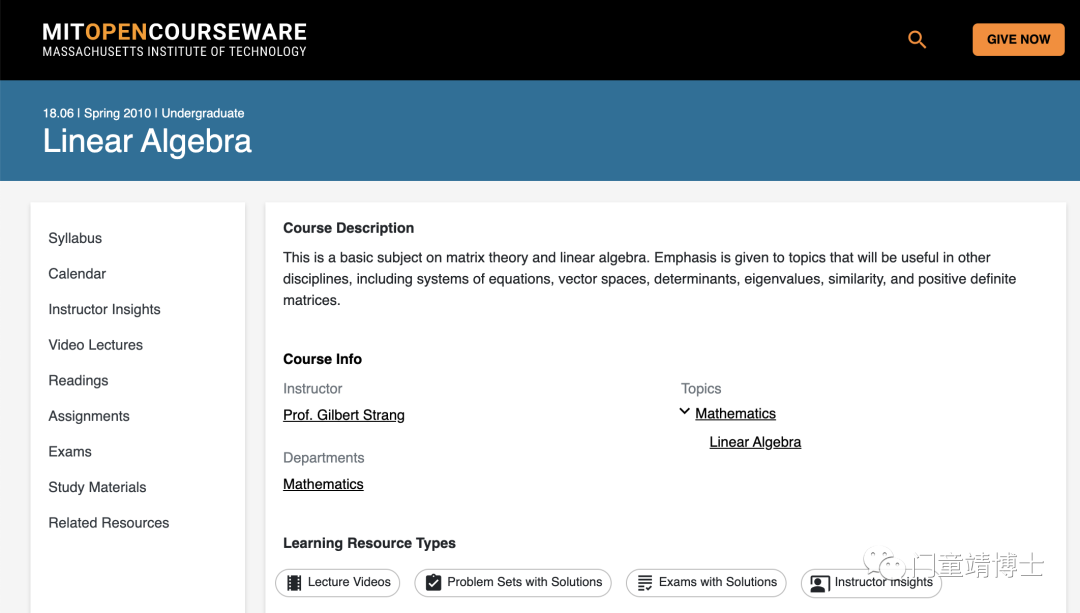Viewport: 1080px width, 613px height.
Task: Click the Lecture Videos film icon
Action: (294, 583)
